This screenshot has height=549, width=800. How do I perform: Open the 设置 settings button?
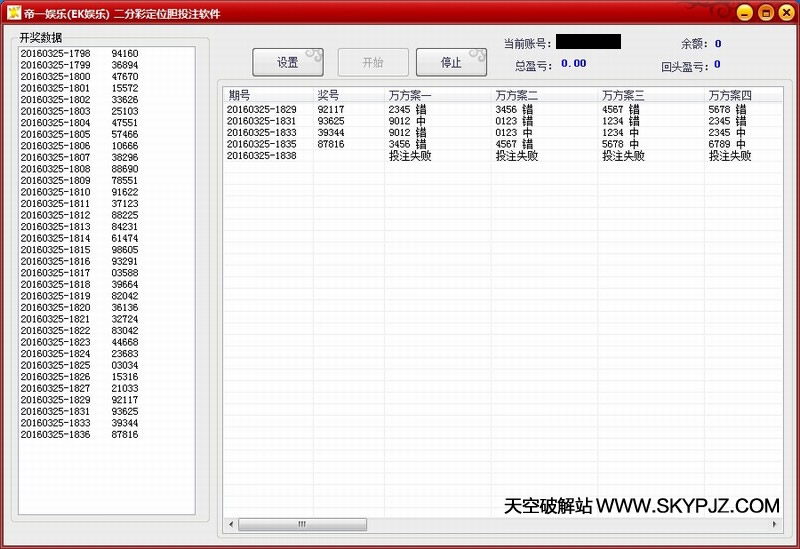tap(288, 62)
